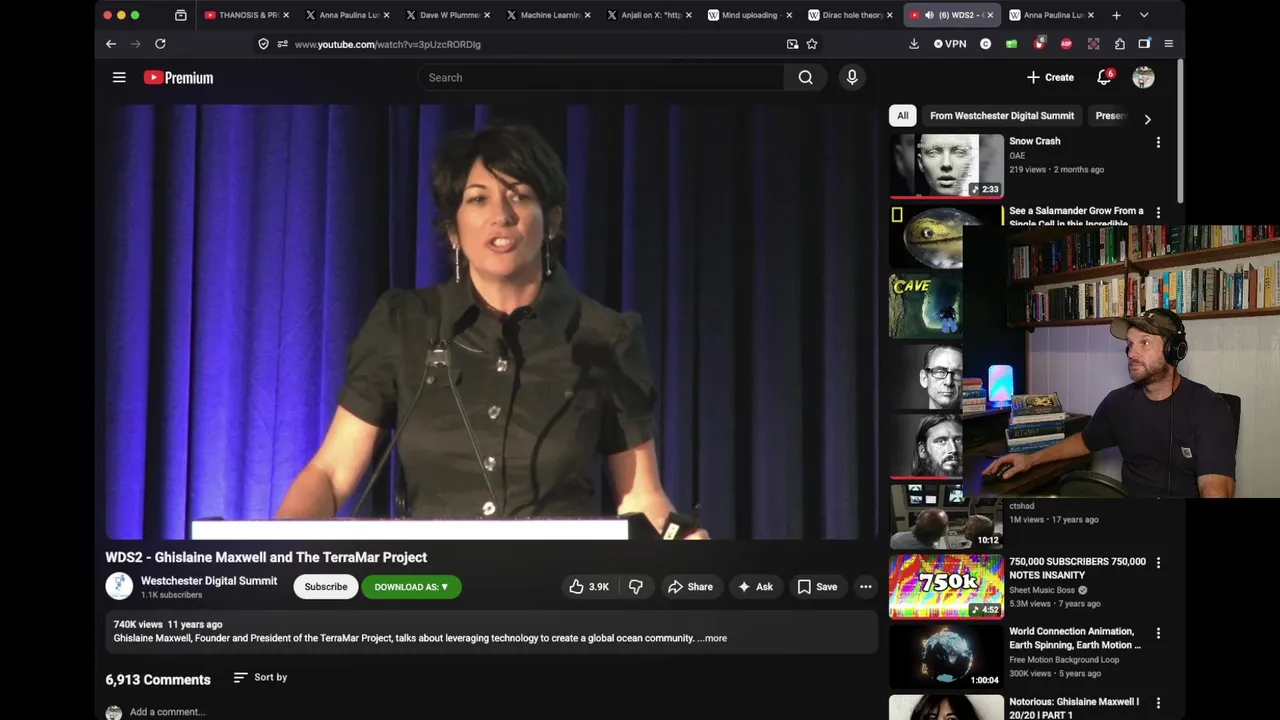Click the Ask button
This screenshot has width=1280, height=720.
(x=755, y=587)
